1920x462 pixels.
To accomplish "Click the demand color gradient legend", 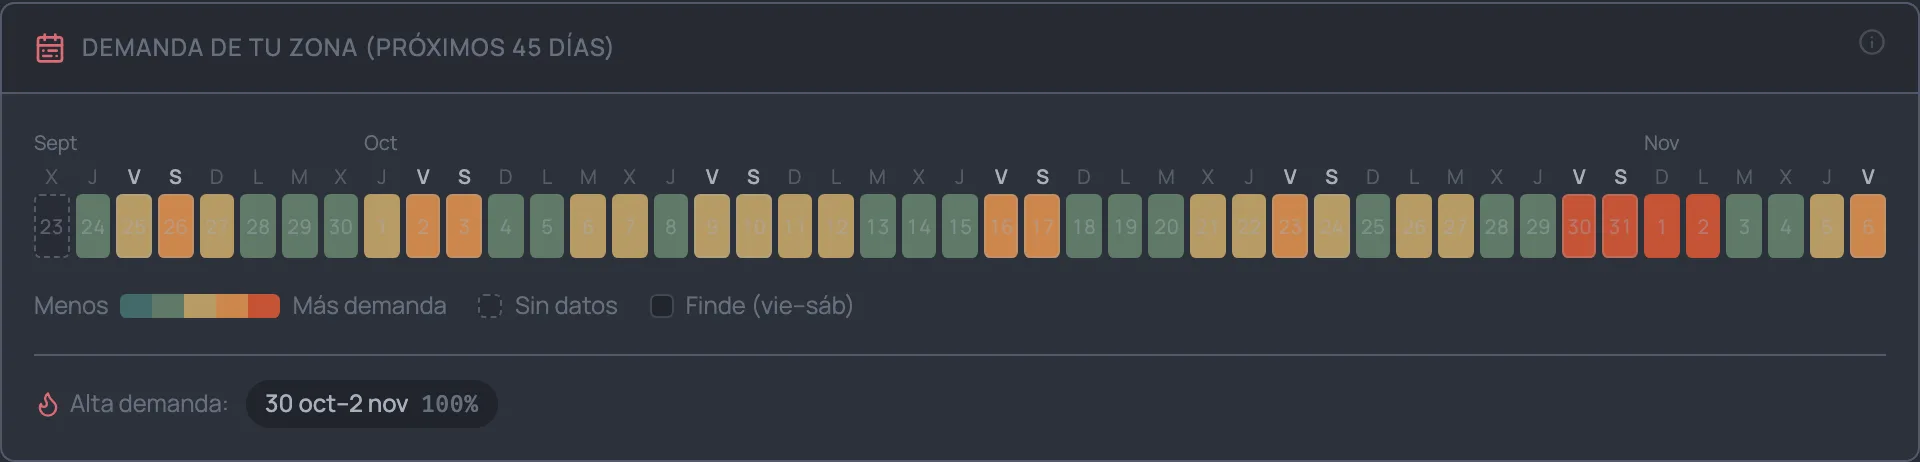I will point(200,306).
